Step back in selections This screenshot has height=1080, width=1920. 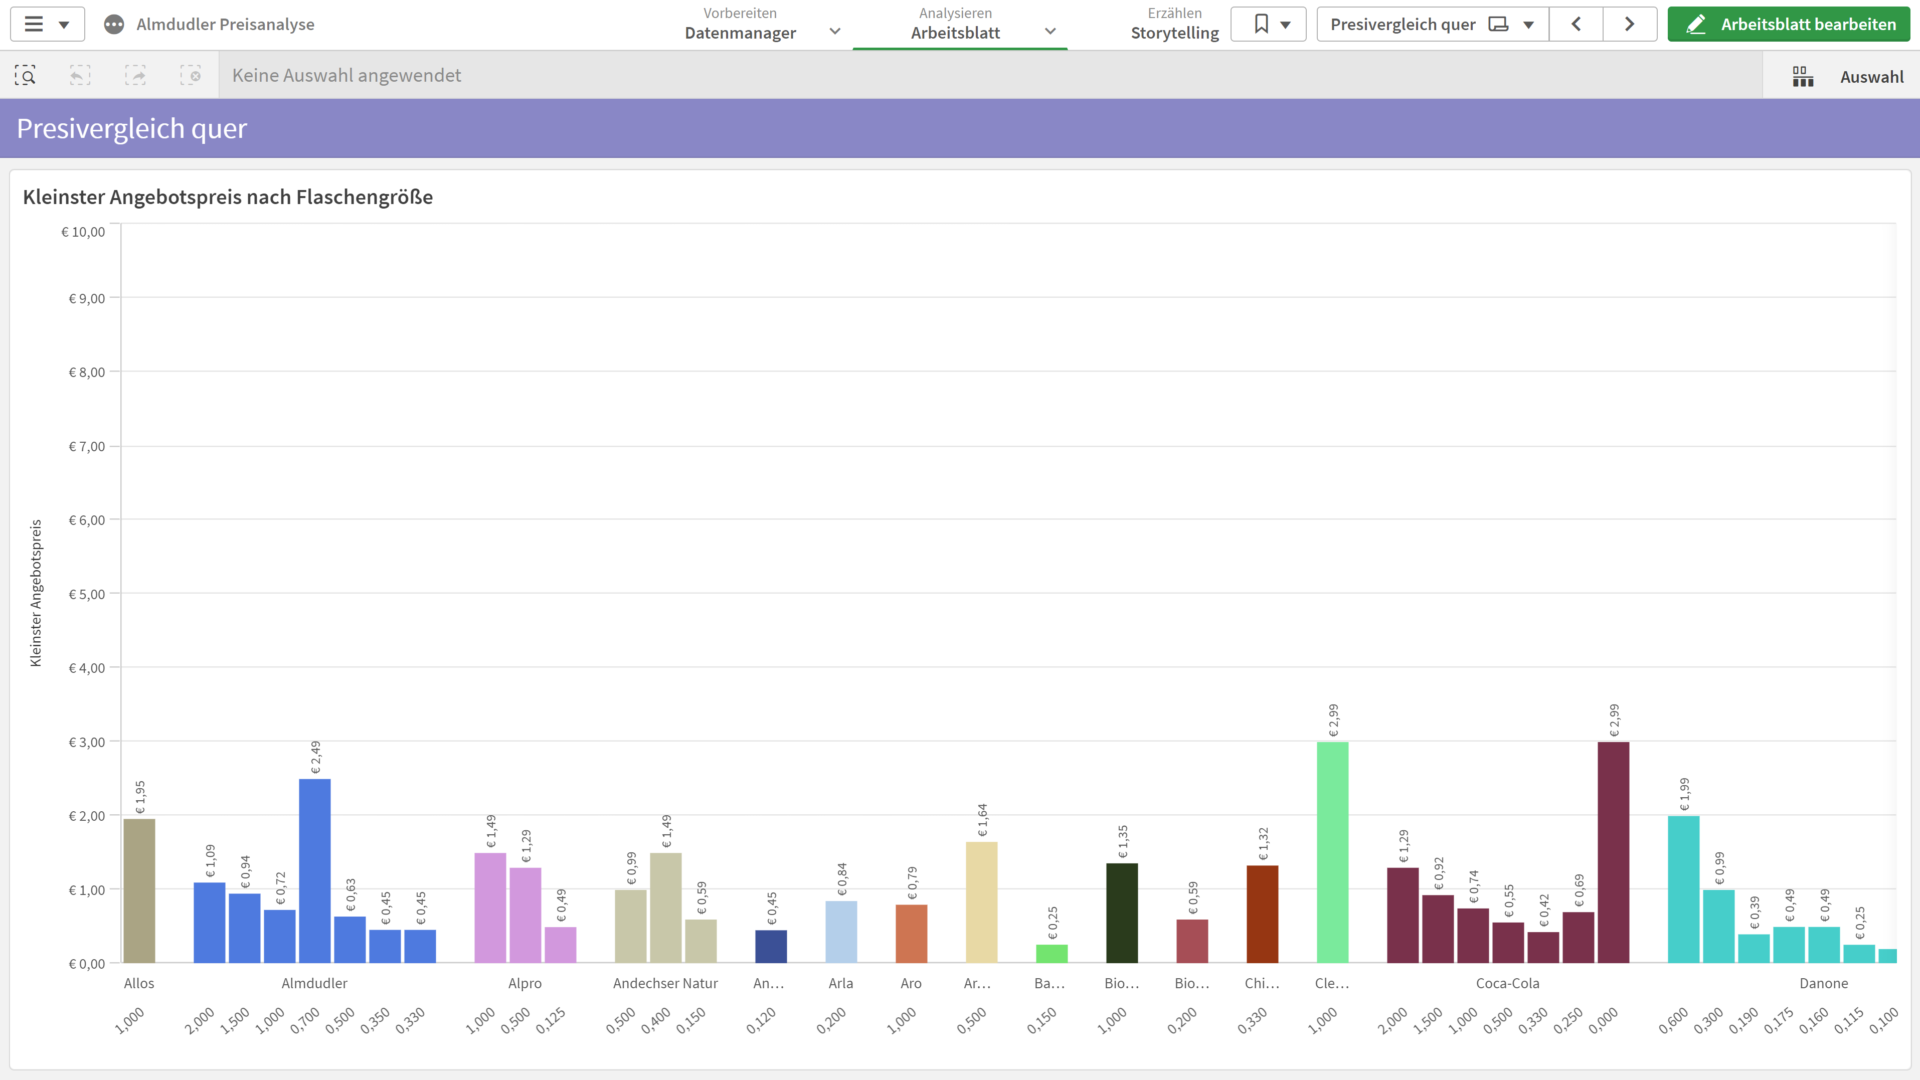pos(80,75)
